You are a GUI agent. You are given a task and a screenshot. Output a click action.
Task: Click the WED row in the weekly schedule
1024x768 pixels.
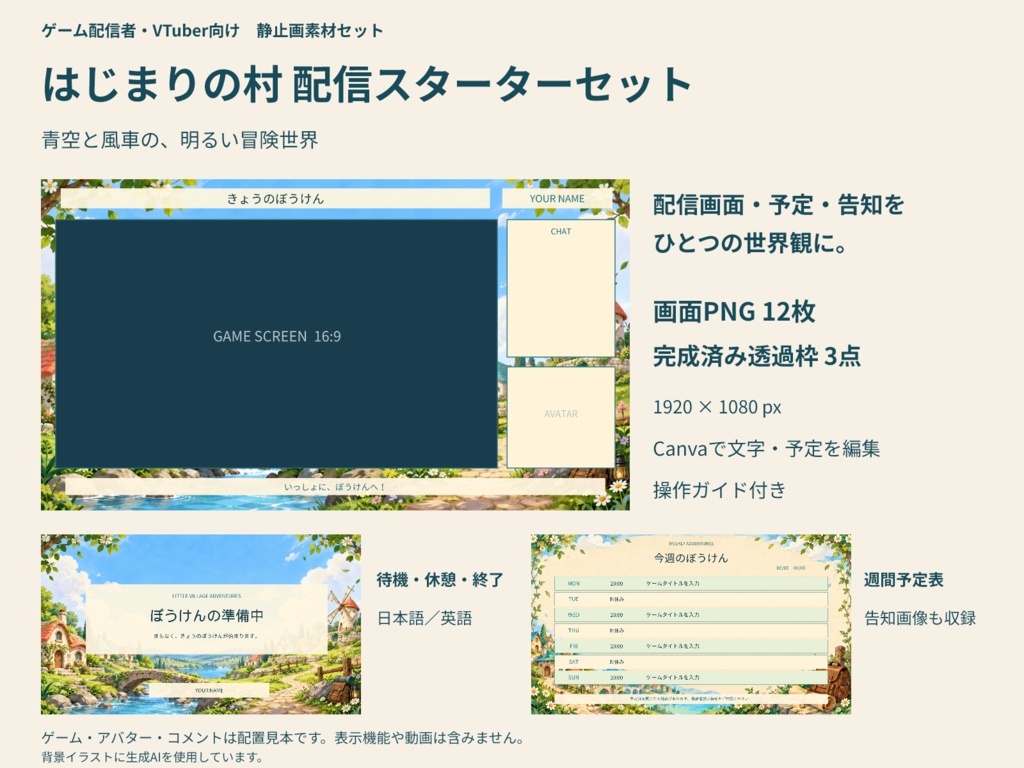691,615
